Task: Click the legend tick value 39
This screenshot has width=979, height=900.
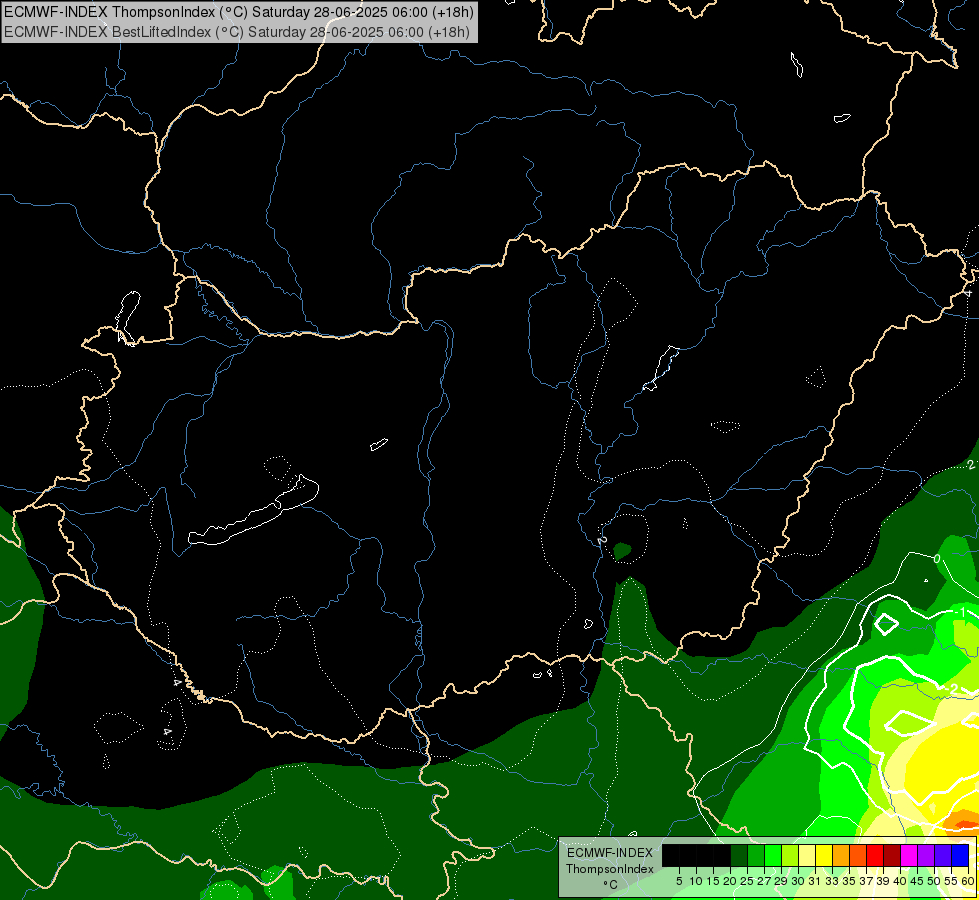Action: [883, 881]
